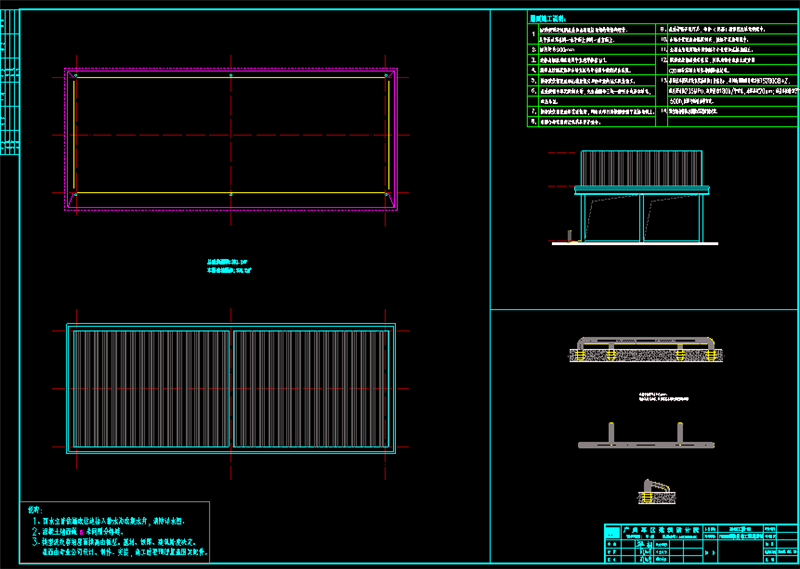This screenshot has height=569, width=800.
Task: Select the gray pipe rail with two posts
Action: [x=646, y=436]
